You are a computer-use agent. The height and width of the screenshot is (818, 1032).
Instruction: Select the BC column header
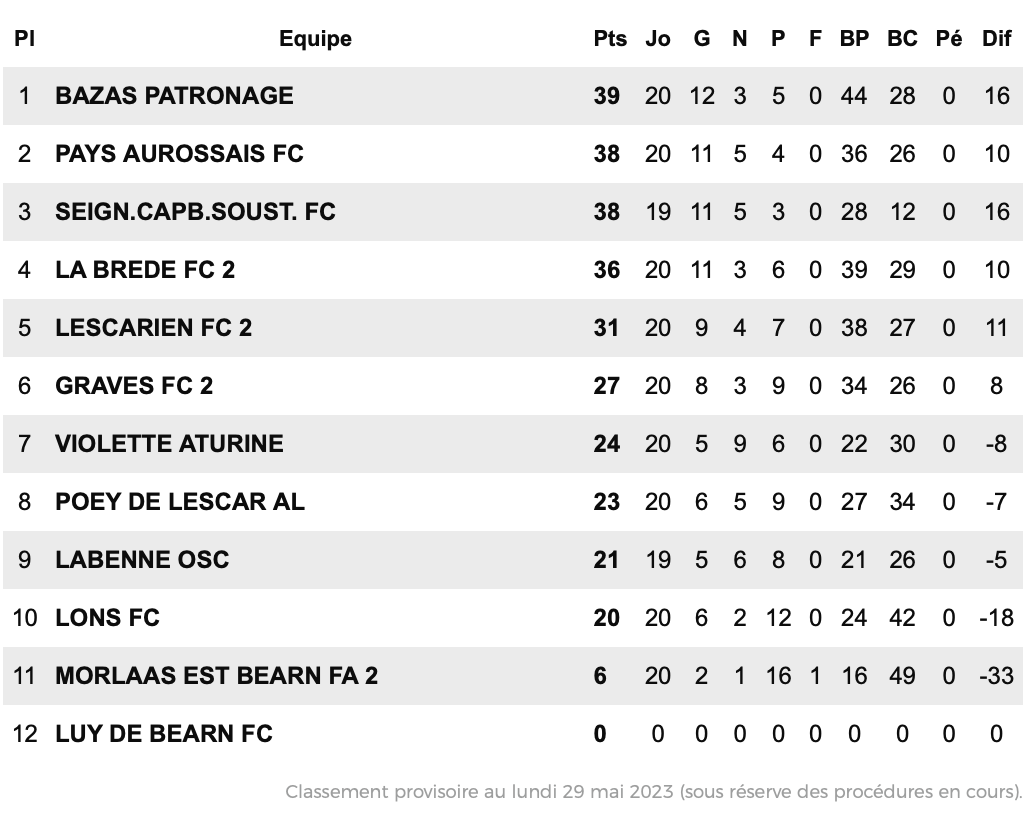click(902, 38)
